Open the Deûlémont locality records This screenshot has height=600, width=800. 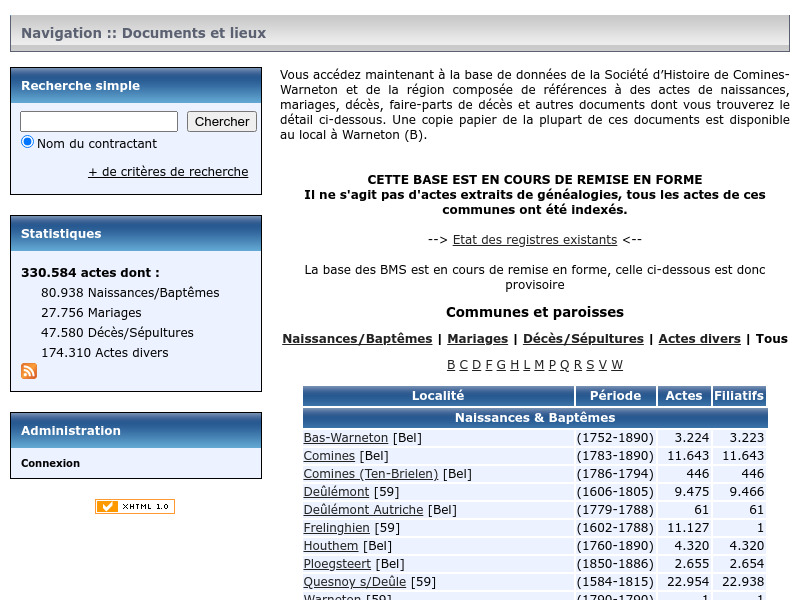[x=334, y=491]
